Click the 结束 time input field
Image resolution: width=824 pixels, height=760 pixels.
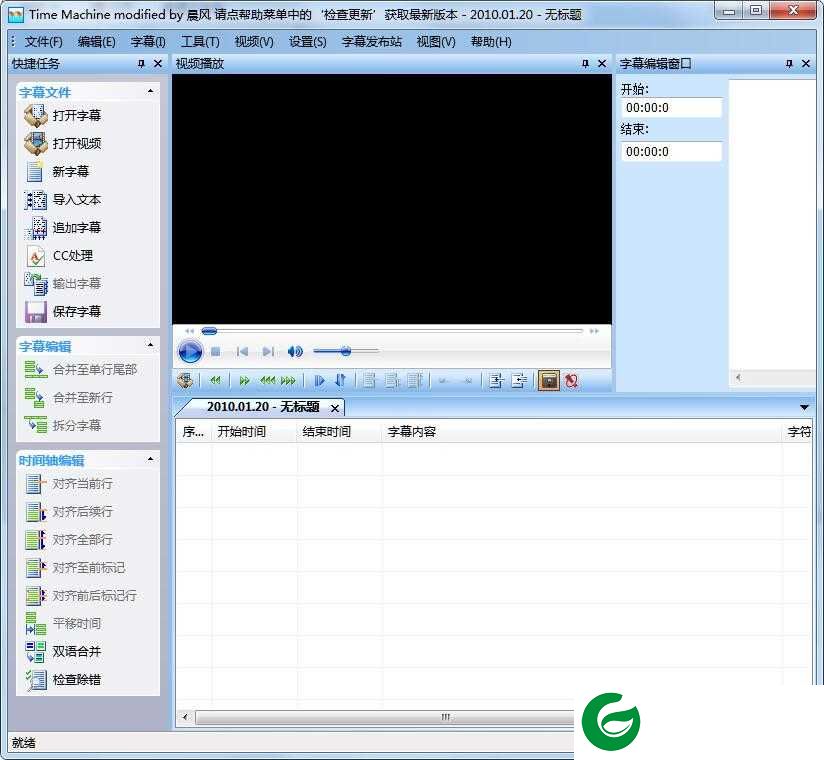(x=671, y=151)
